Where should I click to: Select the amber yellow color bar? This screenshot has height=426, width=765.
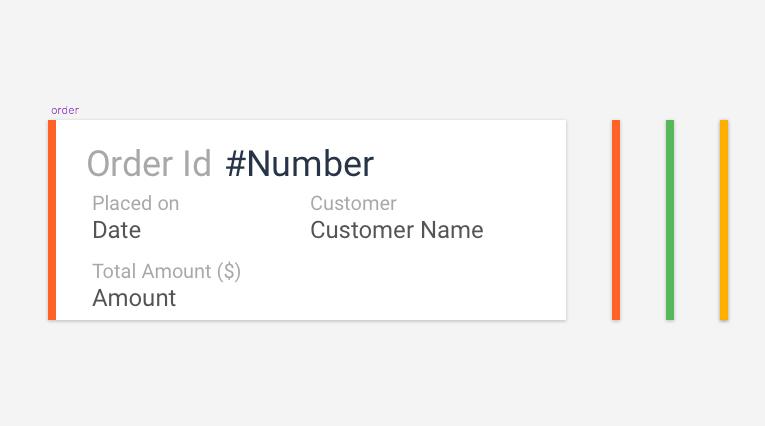pos(724,220)
